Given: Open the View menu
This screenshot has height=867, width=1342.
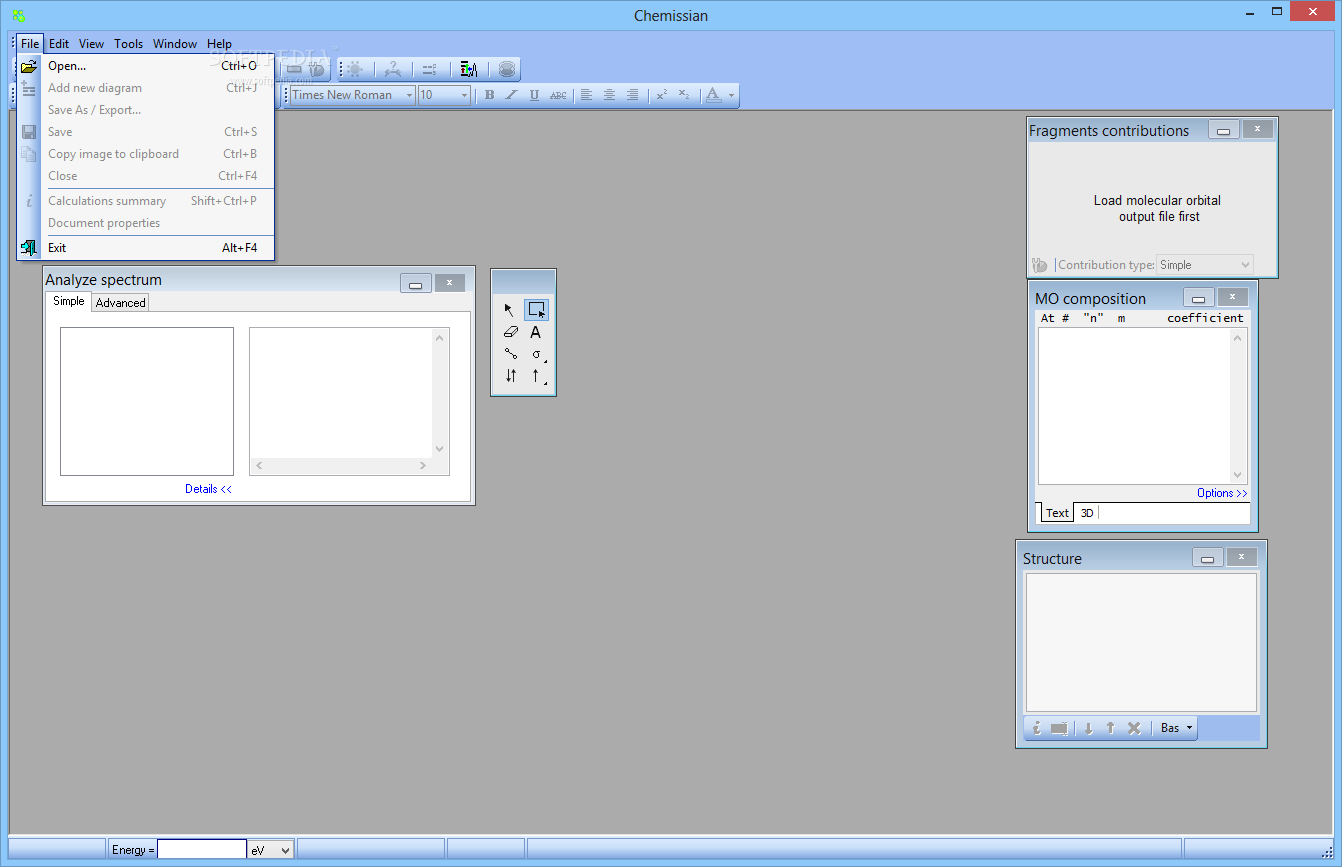Looking at the screenshot, I should click(x=91, y=44).
